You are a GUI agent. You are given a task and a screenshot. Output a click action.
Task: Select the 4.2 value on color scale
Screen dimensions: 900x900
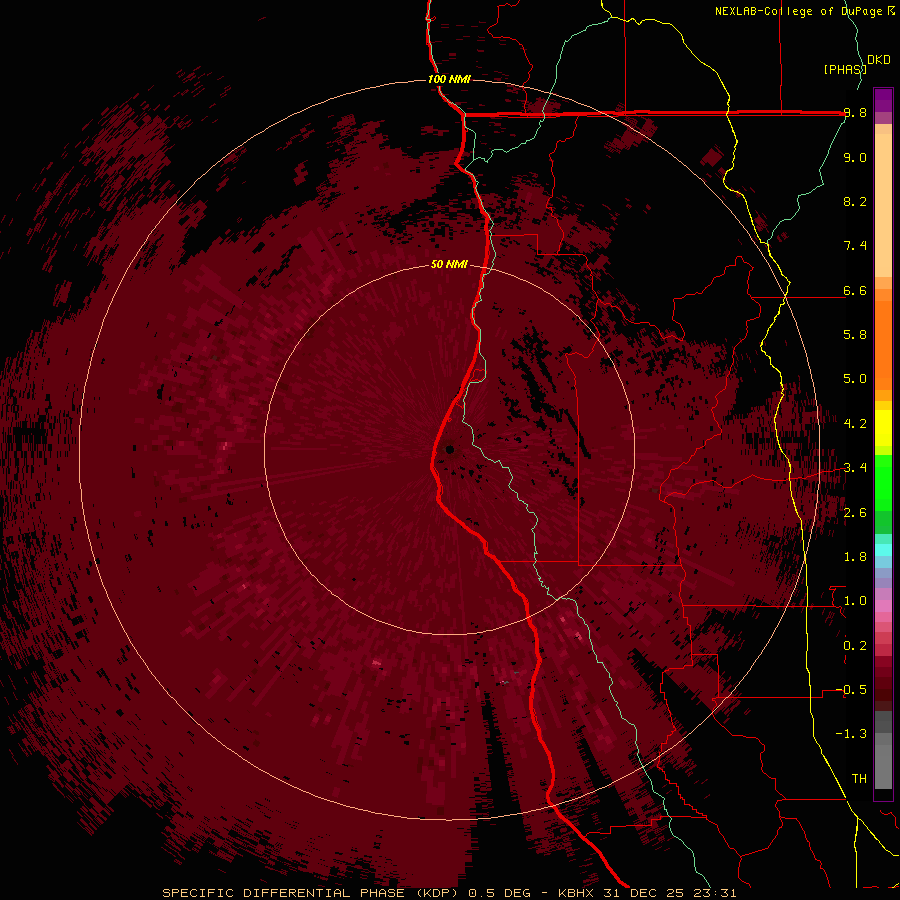point(855,424)
